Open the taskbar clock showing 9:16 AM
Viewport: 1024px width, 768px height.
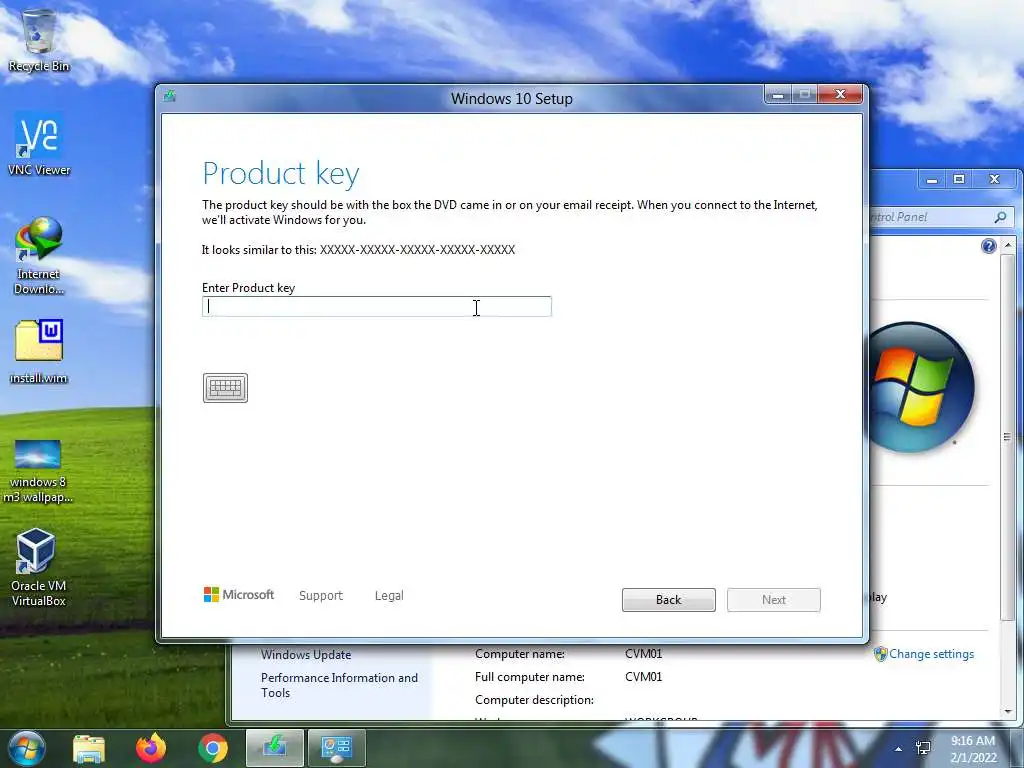pyautogui.click(x=973, y=749)
